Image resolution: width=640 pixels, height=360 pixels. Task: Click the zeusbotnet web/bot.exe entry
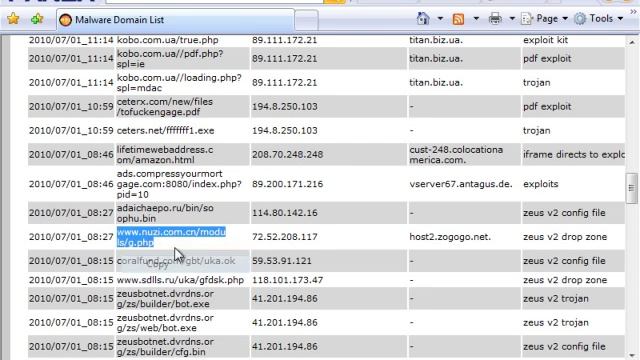165,323
